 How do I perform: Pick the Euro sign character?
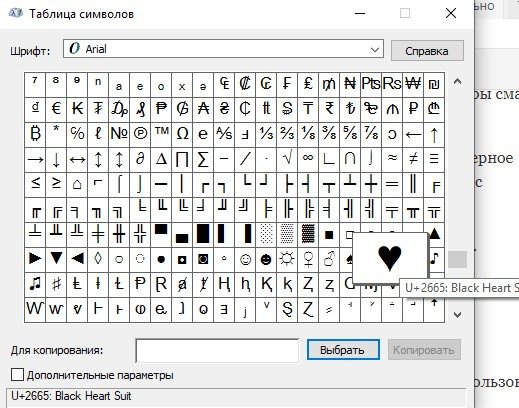pos(56,110)
